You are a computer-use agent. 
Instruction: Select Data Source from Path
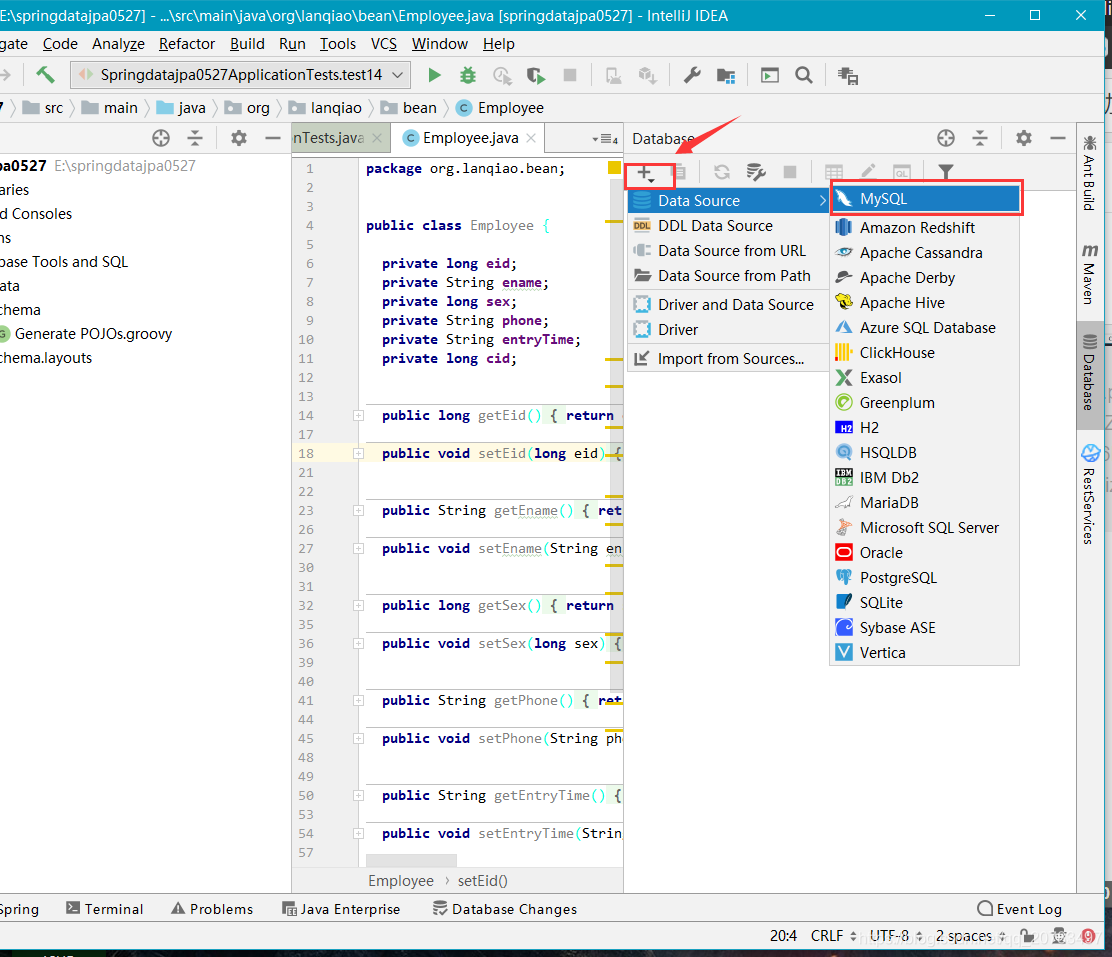(x=729, y=275)
